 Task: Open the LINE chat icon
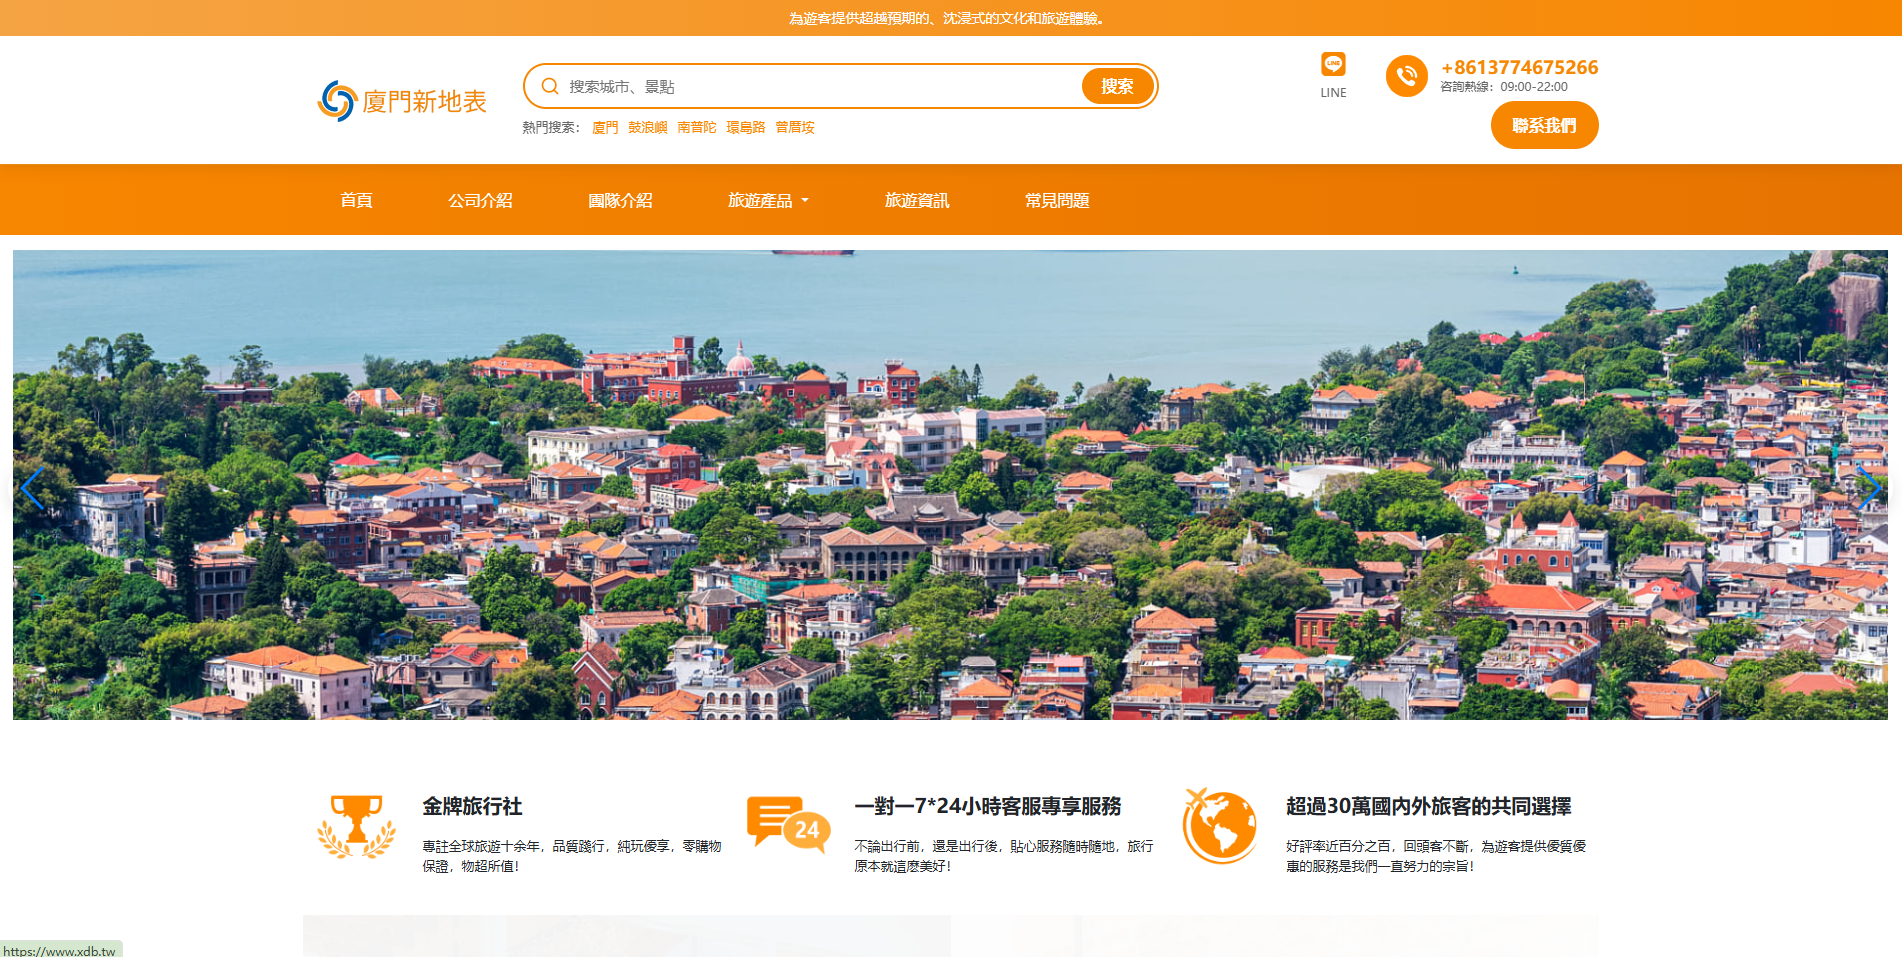[x=1332, y=65]
